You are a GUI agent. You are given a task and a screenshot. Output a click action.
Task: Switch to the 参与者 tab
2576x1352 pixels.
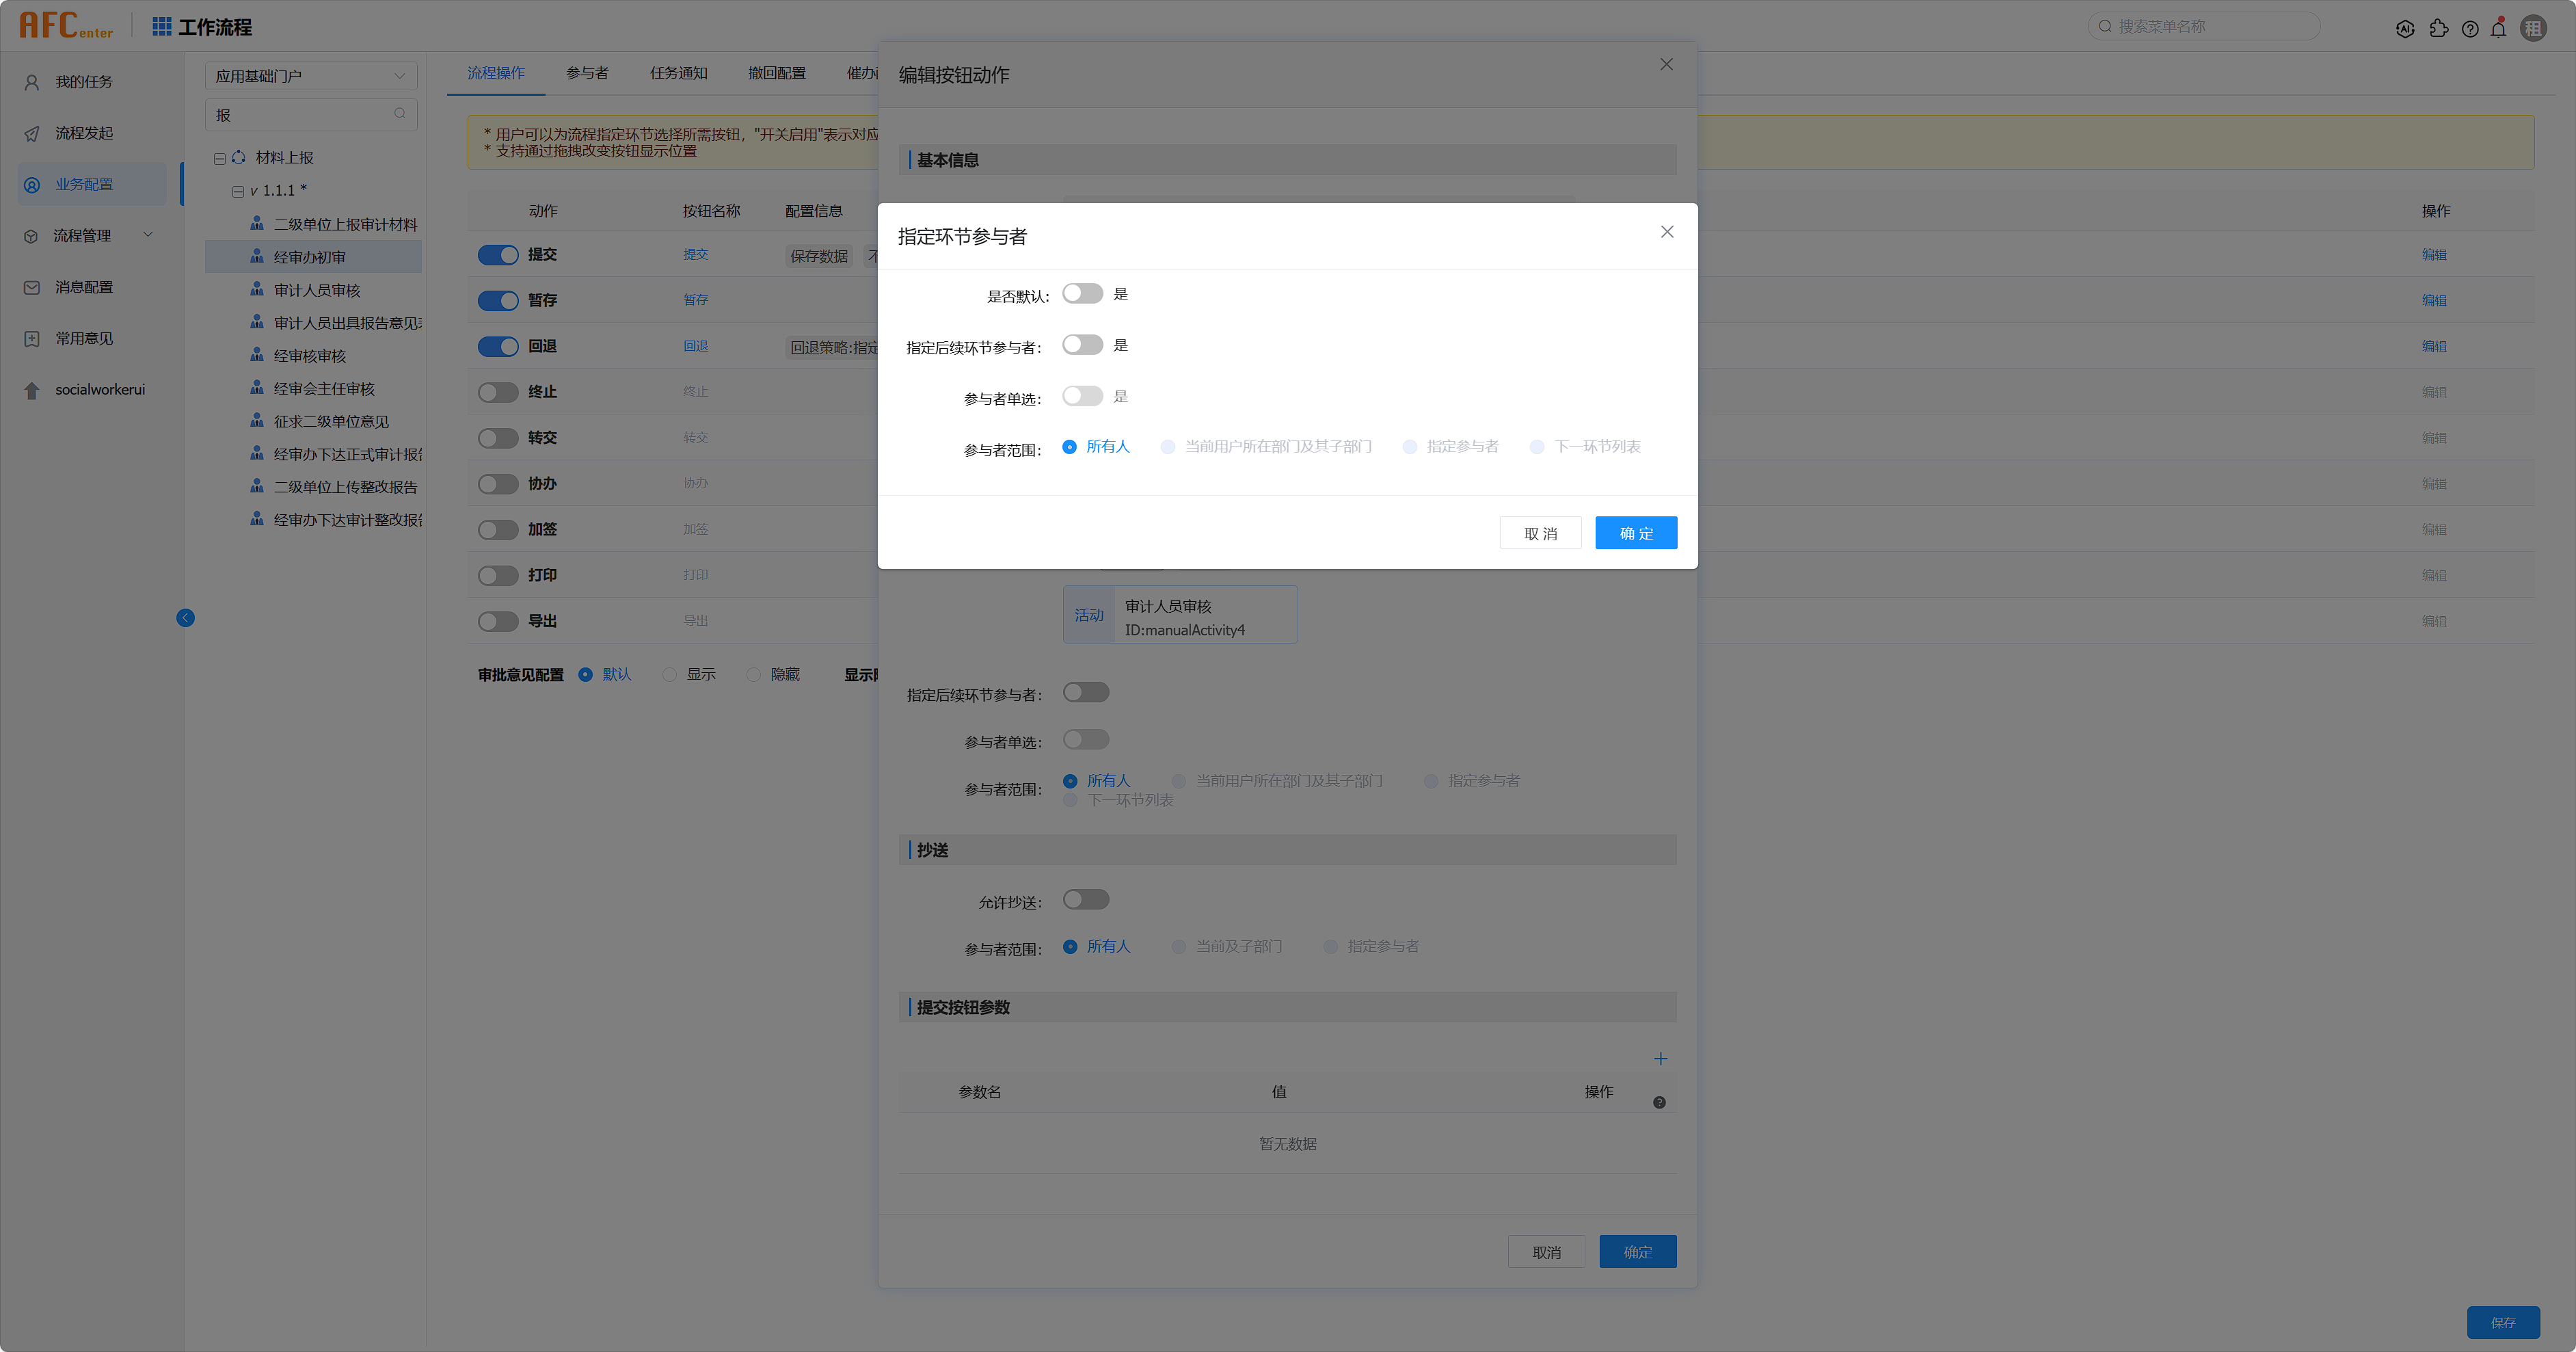click(587, 73)
